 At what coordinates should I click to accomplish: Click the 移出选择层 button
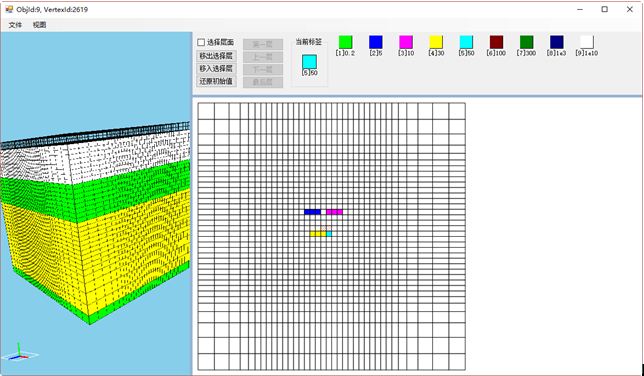click(216, 56)
